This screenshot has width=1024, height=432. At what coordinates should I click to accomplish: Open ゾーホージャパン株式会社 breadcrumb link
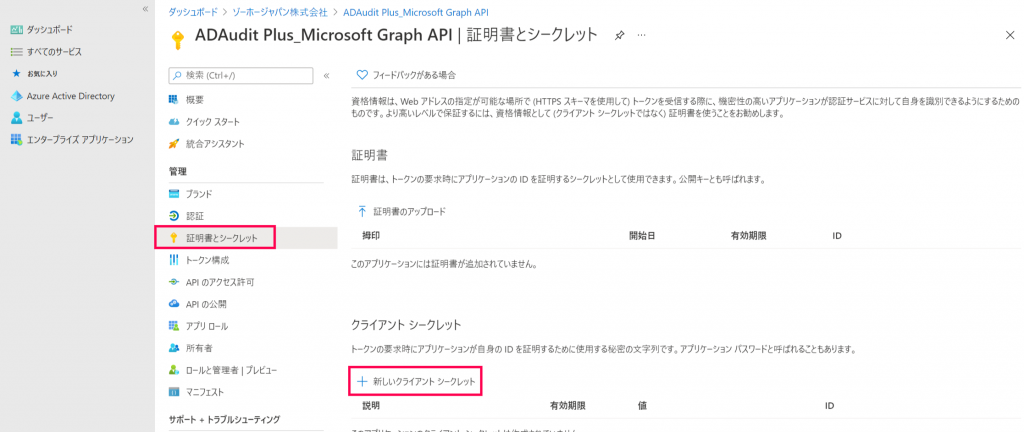click(x=280, y=12)
